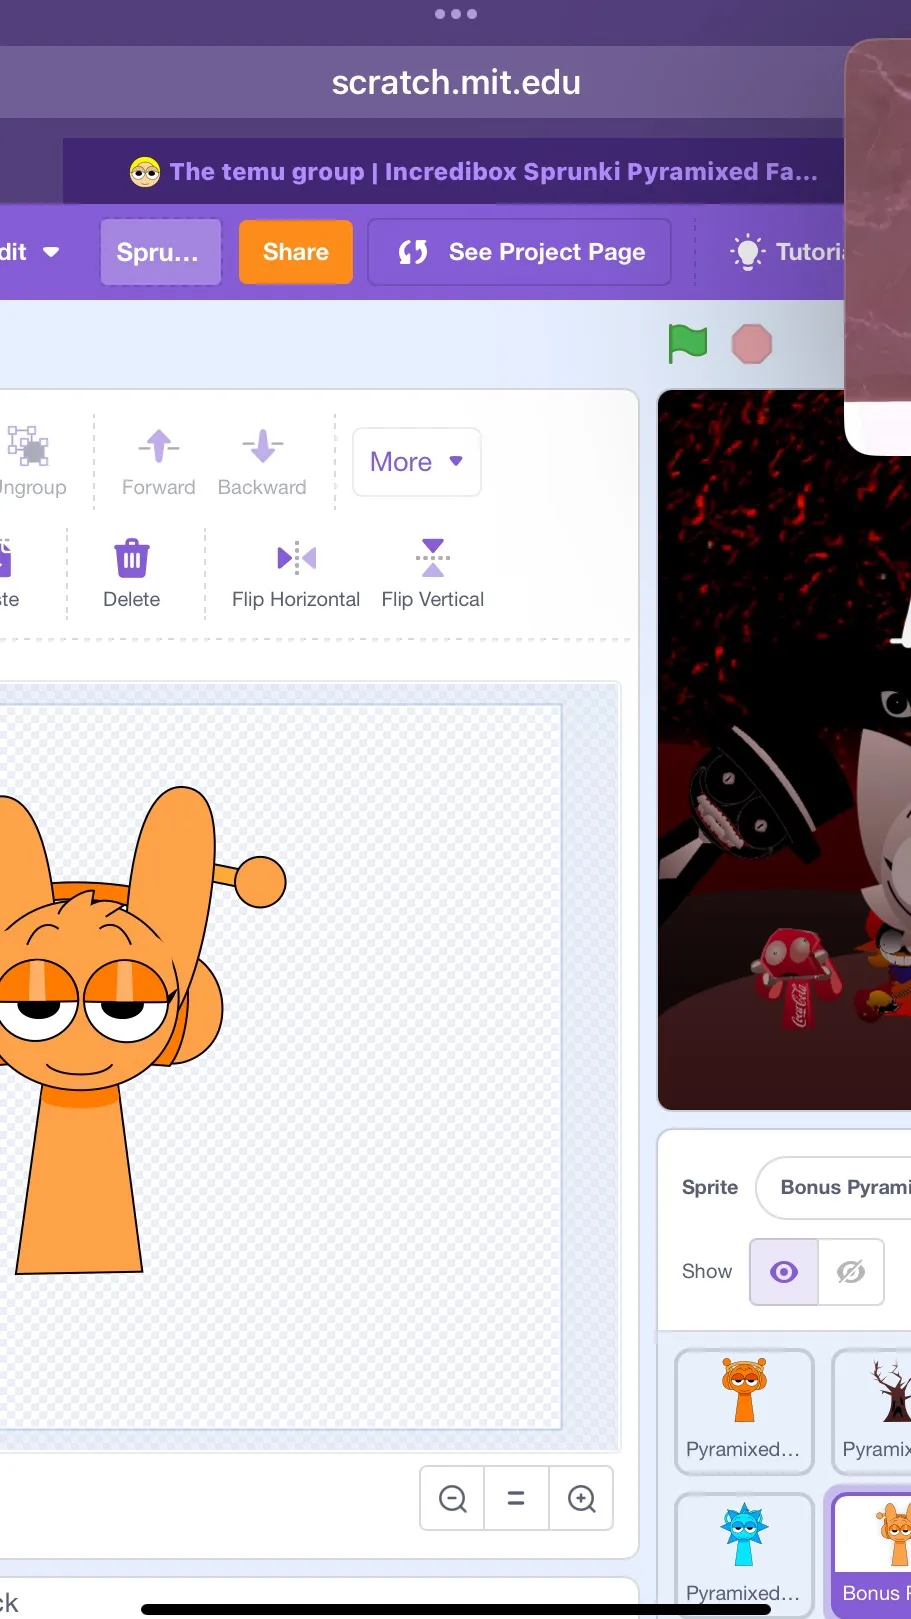The width and height of the screenshot is (911, 1619).
Task: Select the orange Pyramixed sprite thumbnail
Action: click(744, 1411)
